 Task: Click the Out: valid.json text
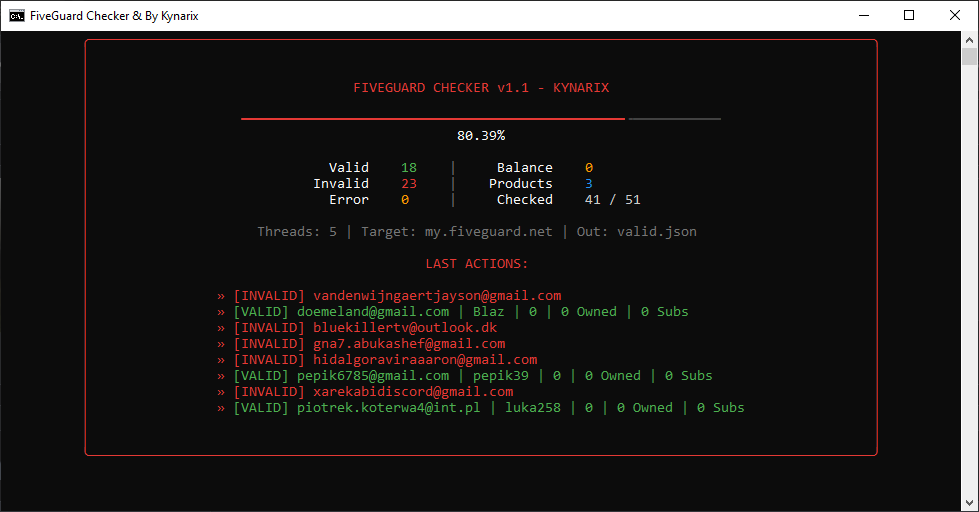point(636,232)
